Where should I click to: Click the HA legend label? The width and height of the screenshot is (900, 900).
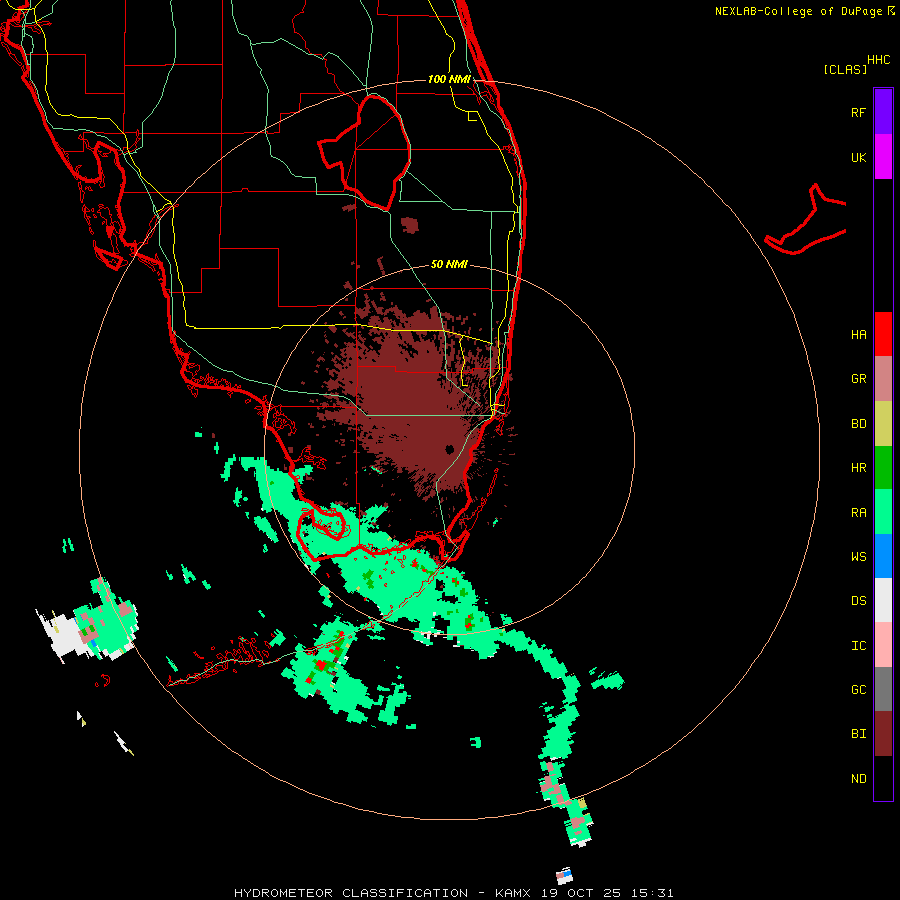coord(858,335)
